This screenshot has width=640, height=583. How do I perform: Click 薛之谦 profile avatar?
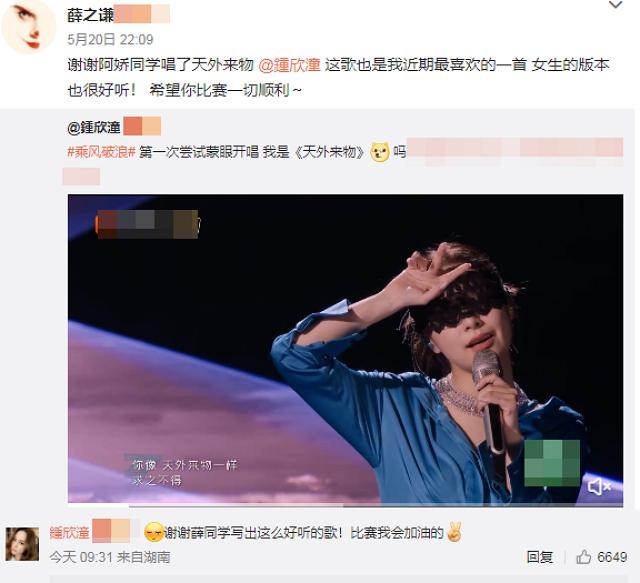coord(29,27)
